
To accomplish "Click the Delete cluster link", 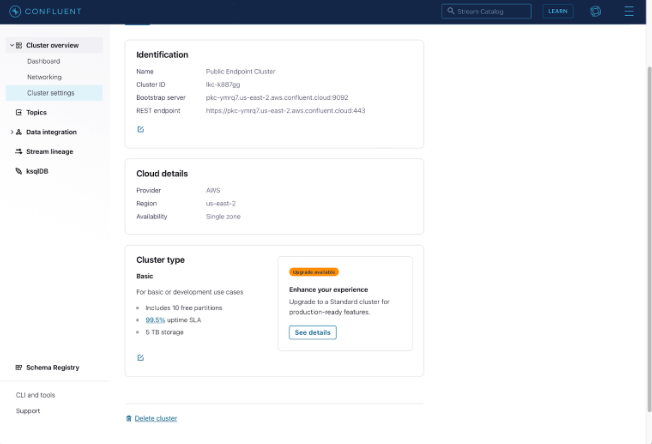I will pos(156,418).
